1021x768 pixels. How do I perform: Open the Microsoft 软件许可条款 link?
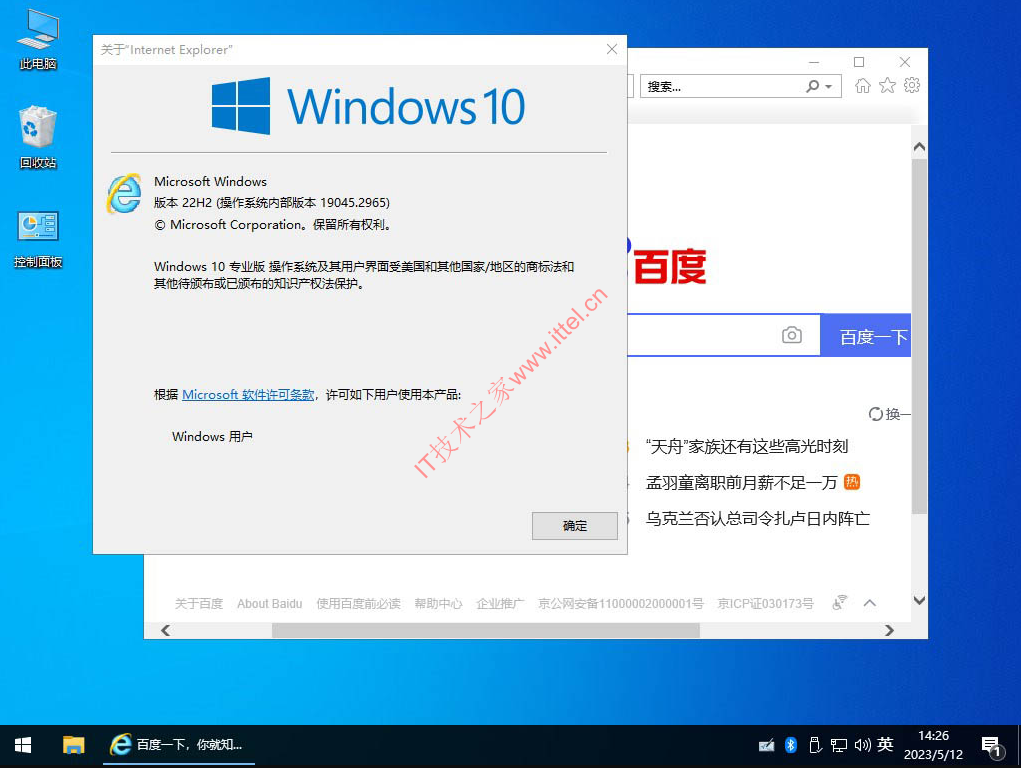coord(248,394)
